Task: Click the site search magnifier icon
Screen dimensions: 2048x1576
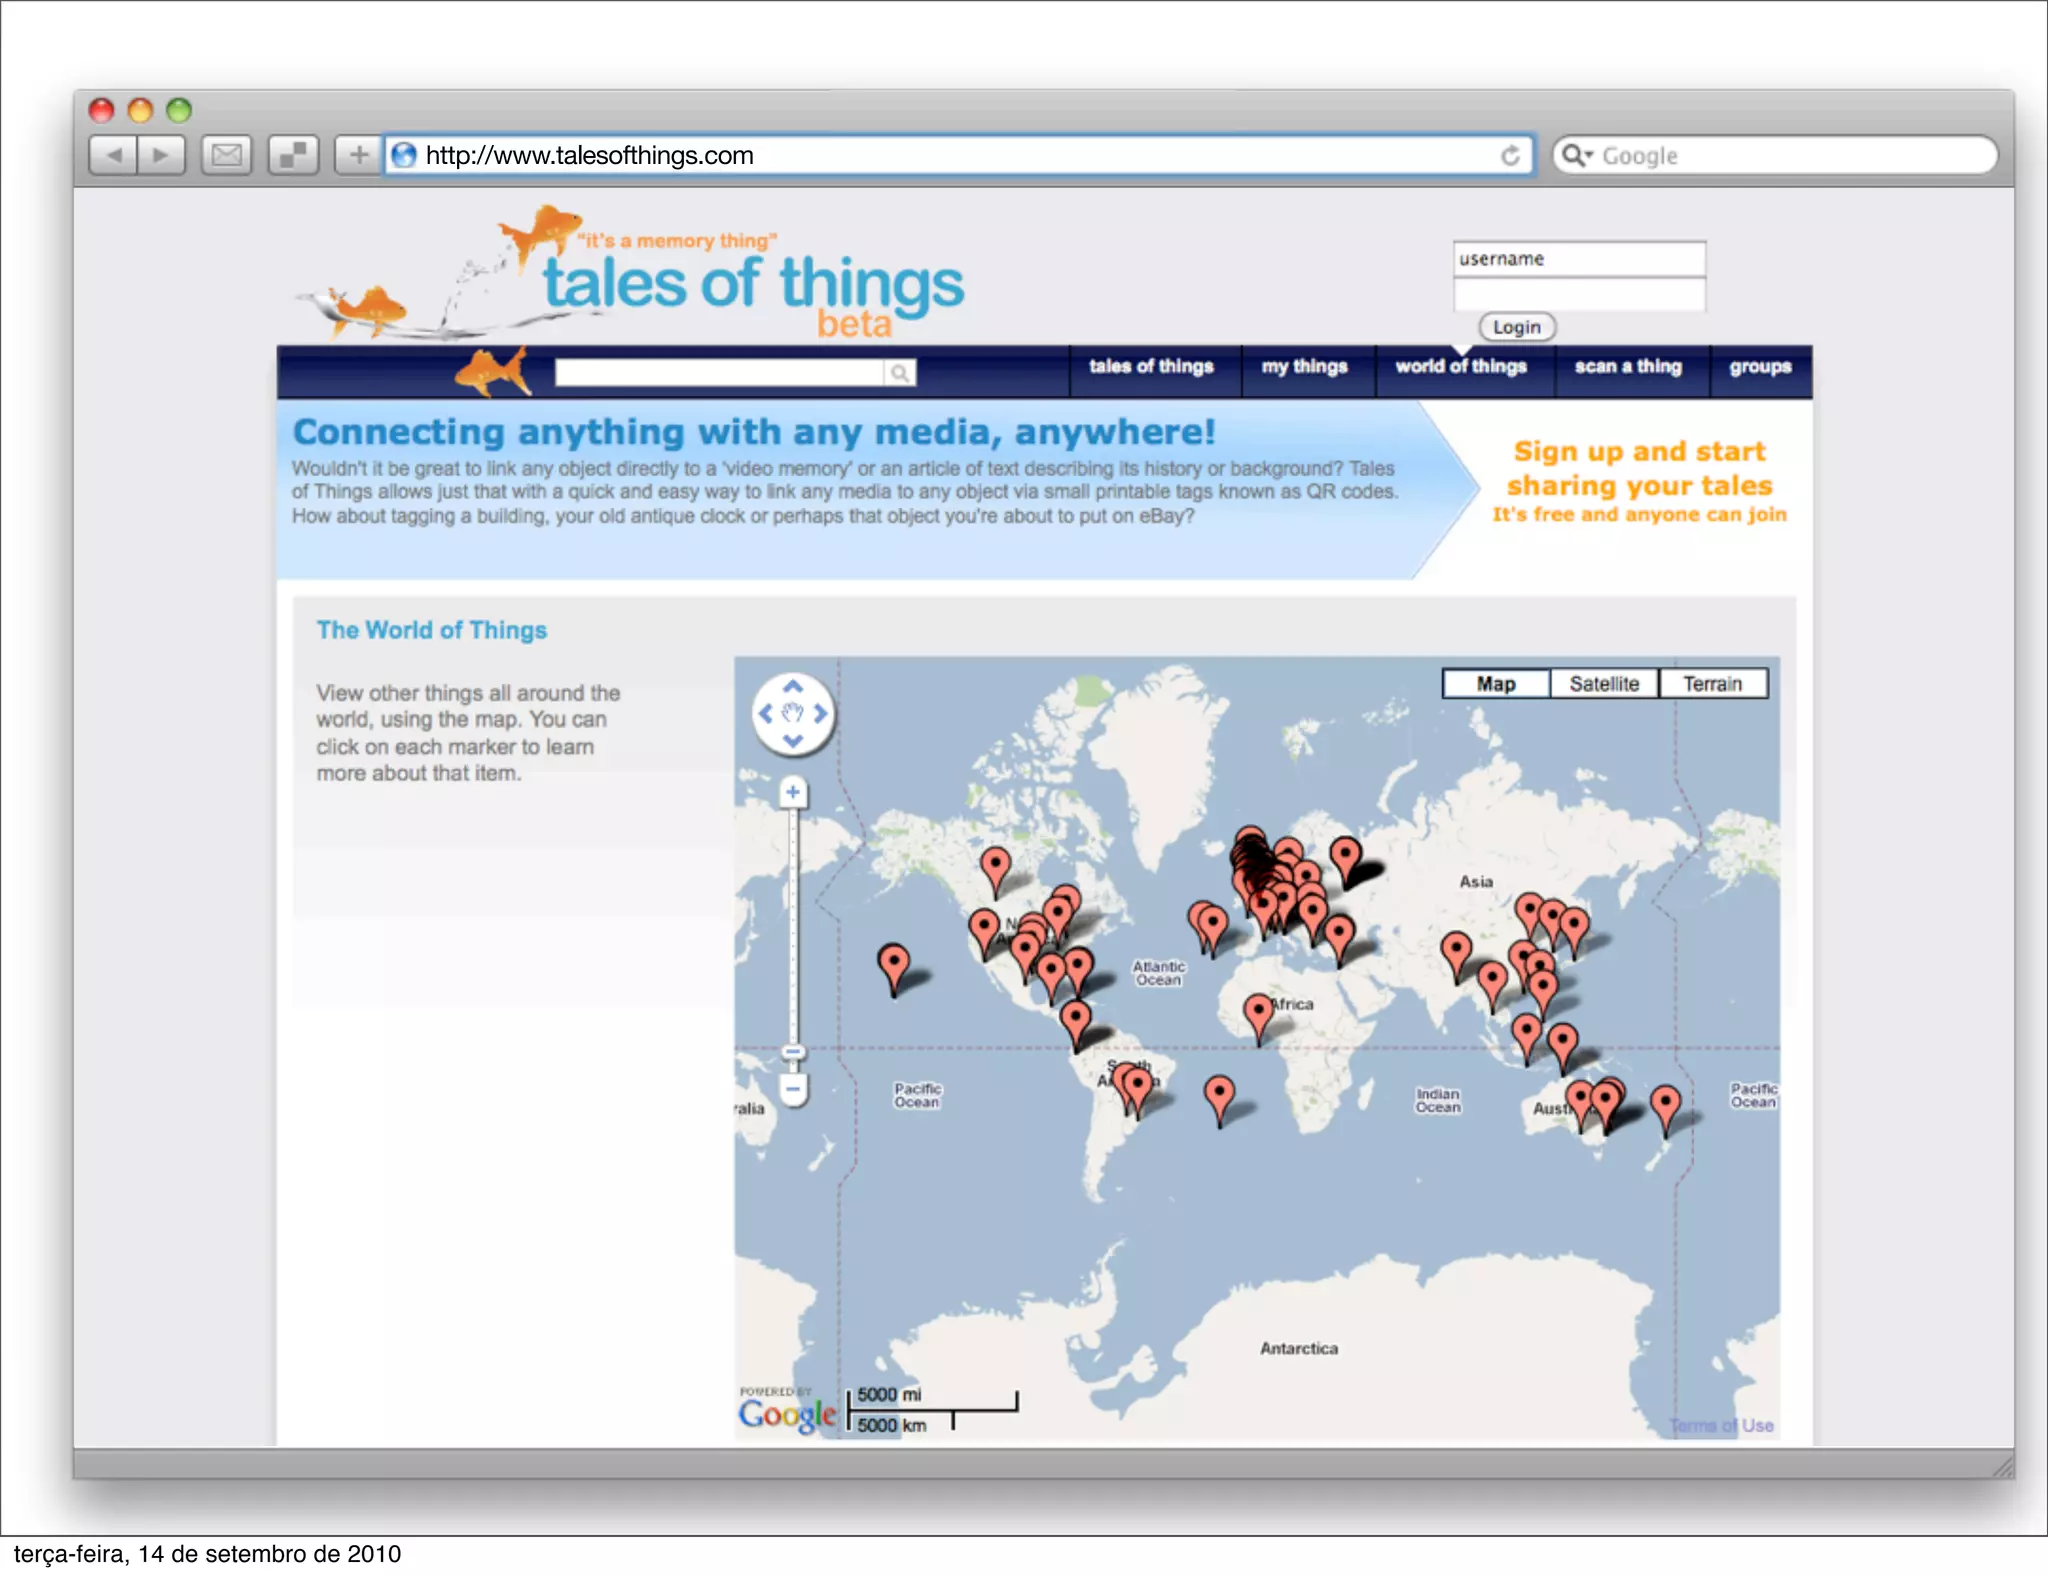Action: pos(899,373)
